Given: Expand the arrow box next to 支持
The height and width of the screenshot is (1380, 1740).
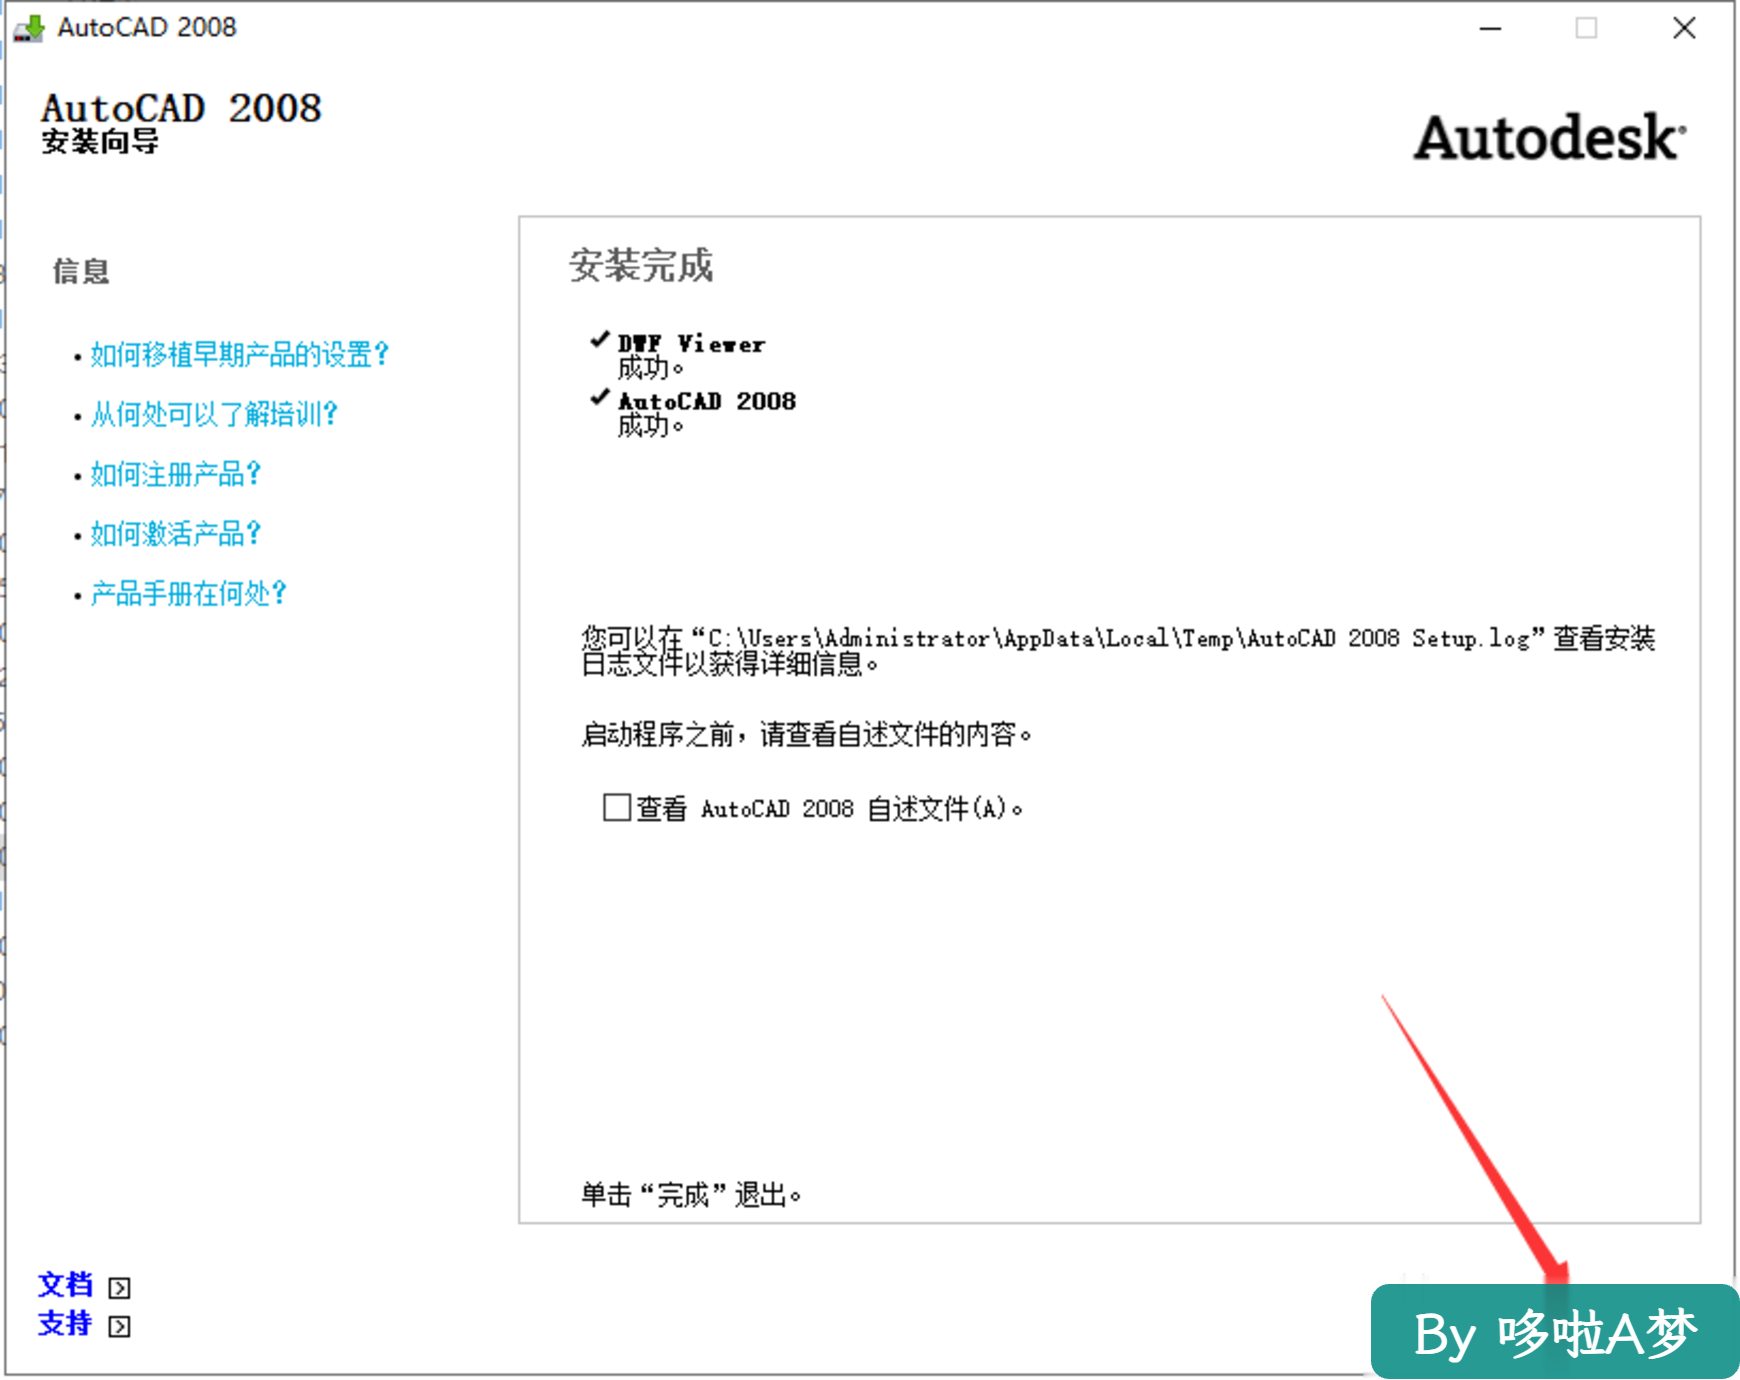Looking at the screenshot, I should [x=119, y=1327].
